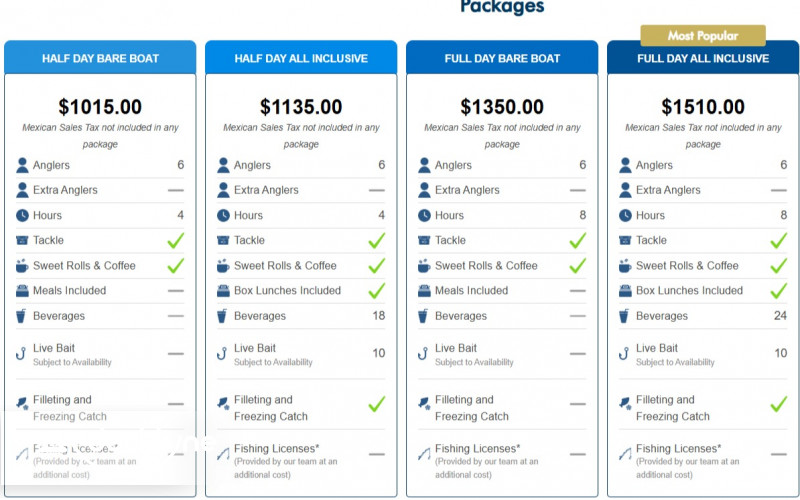Click the coffee cup icon in Full Day All Inclusive
Image resolution: width=800 pixels, height=500 pixels.
click(626, 266)
